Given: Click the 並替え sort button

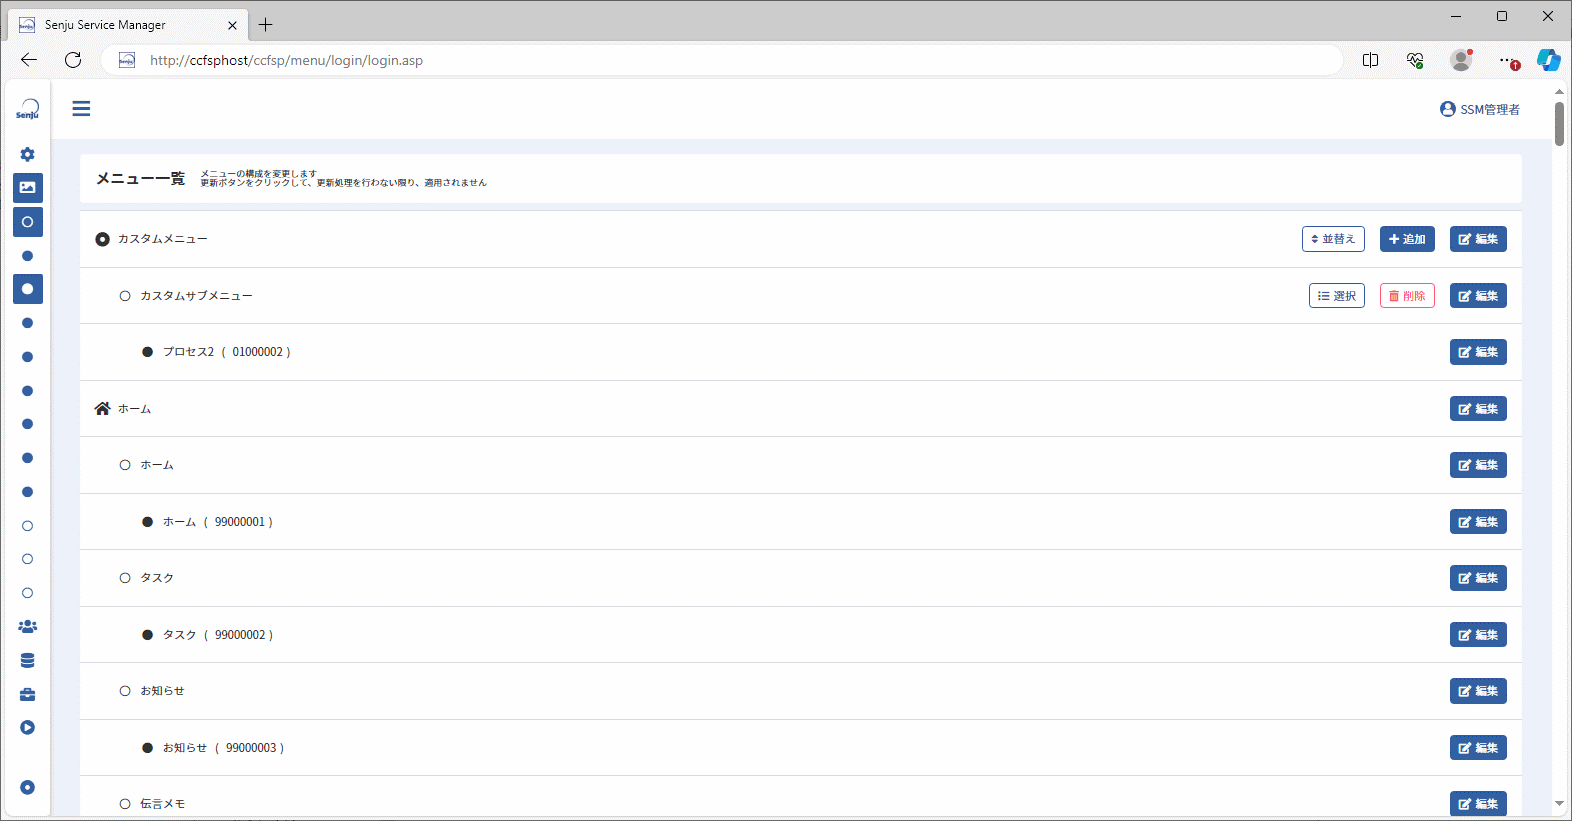Looking at the screenshot, I should [1333, 239].
